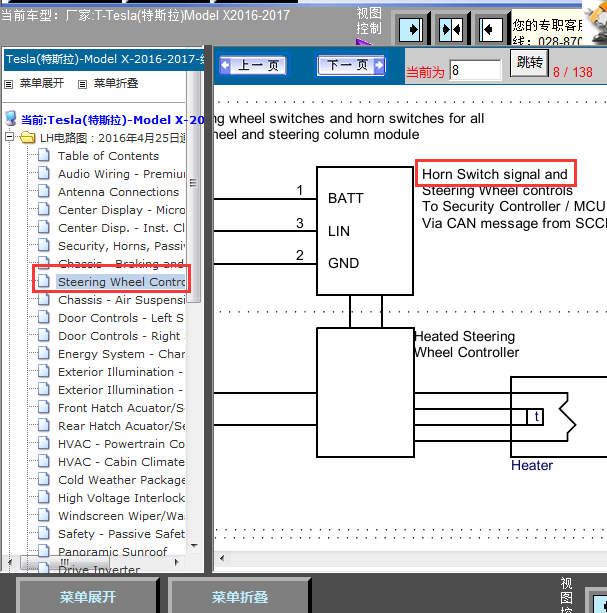Click collapse icon next to 菜单折叠

click(x=82, y=84)
